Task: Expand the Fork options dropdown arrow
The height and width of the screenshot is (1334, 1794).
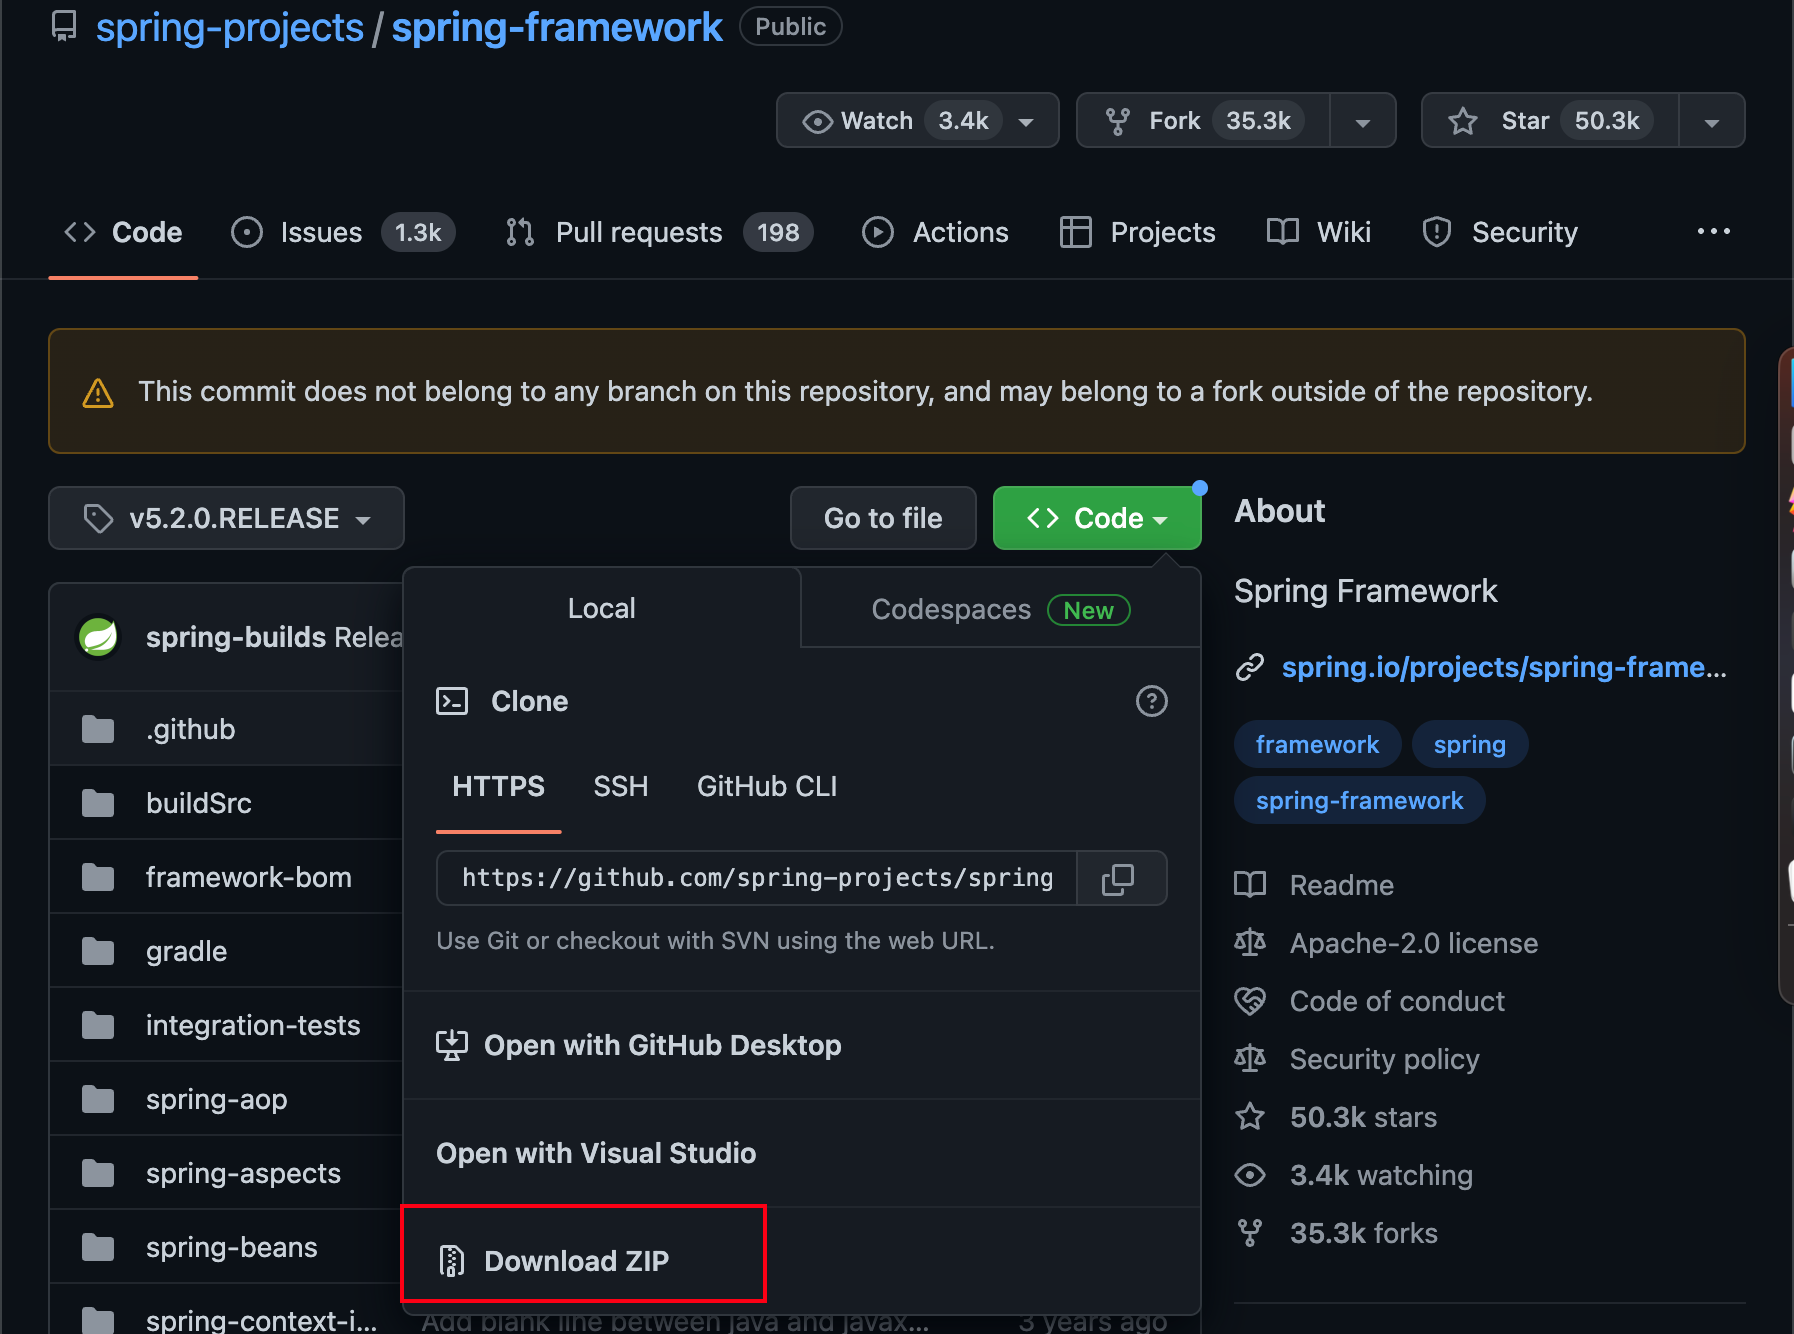Action: click(1363, 122)
